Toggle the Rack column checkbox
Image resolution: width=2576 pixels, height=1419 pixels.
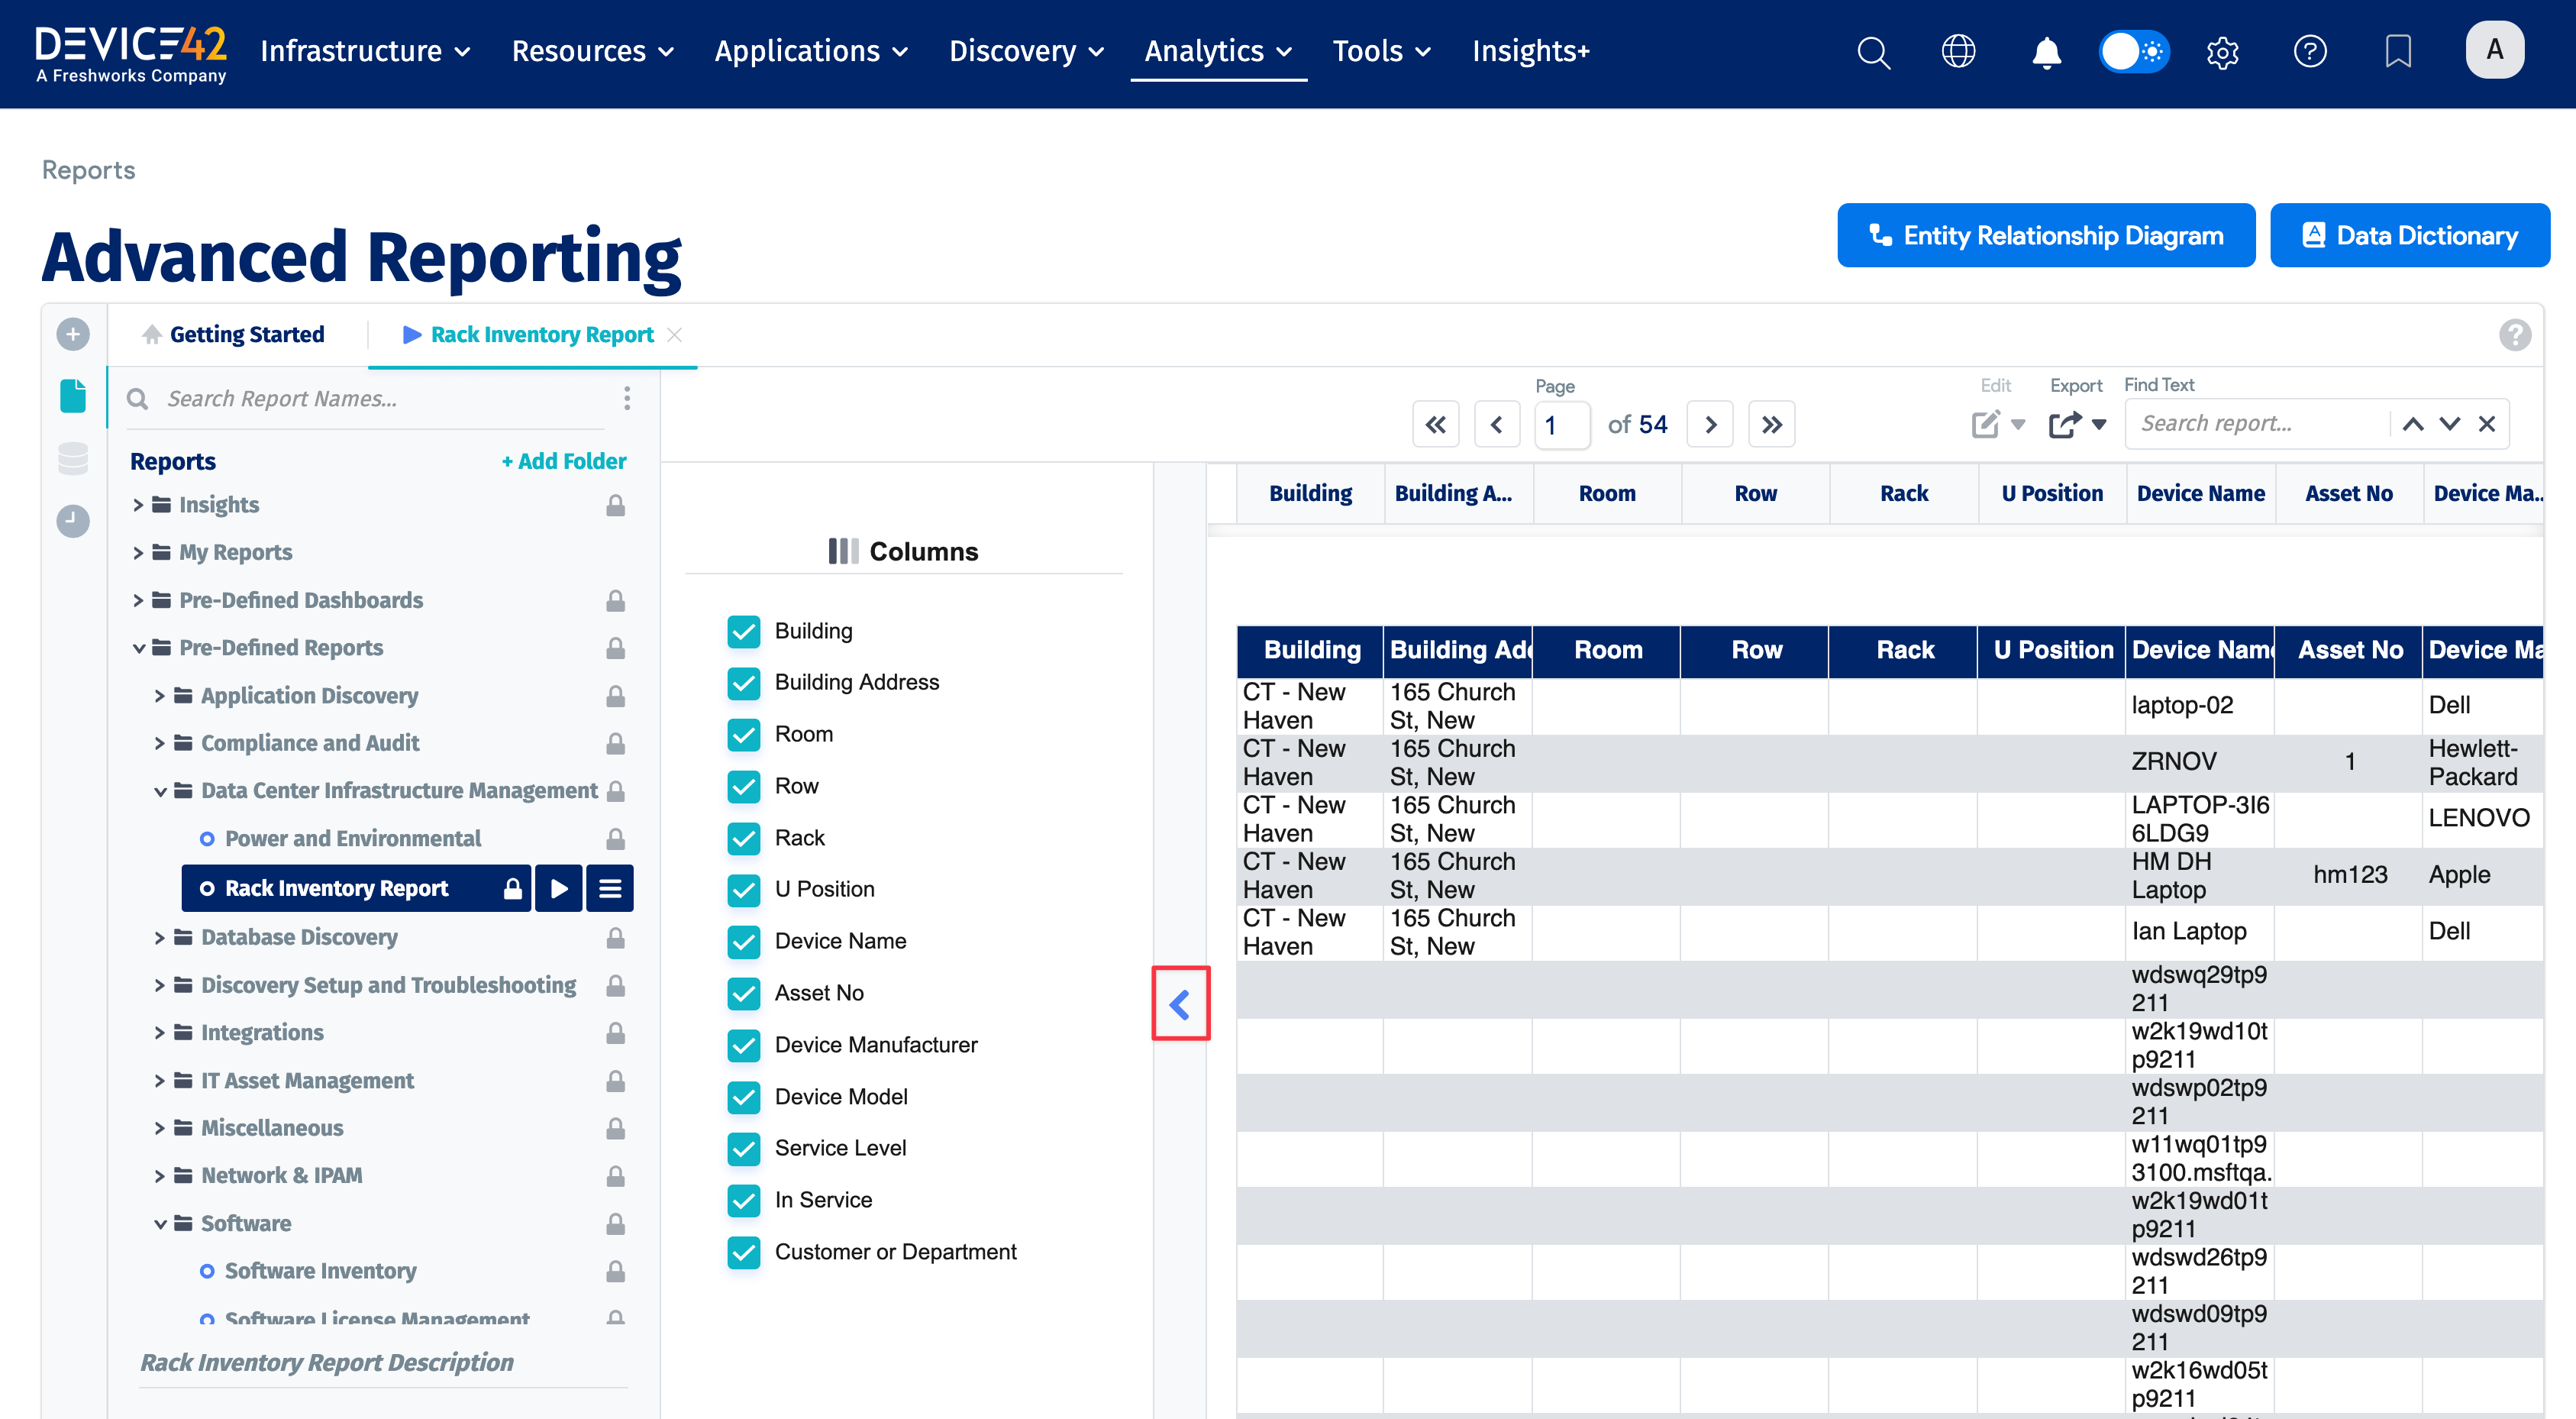pyautogui.click(x=744, y=838)
